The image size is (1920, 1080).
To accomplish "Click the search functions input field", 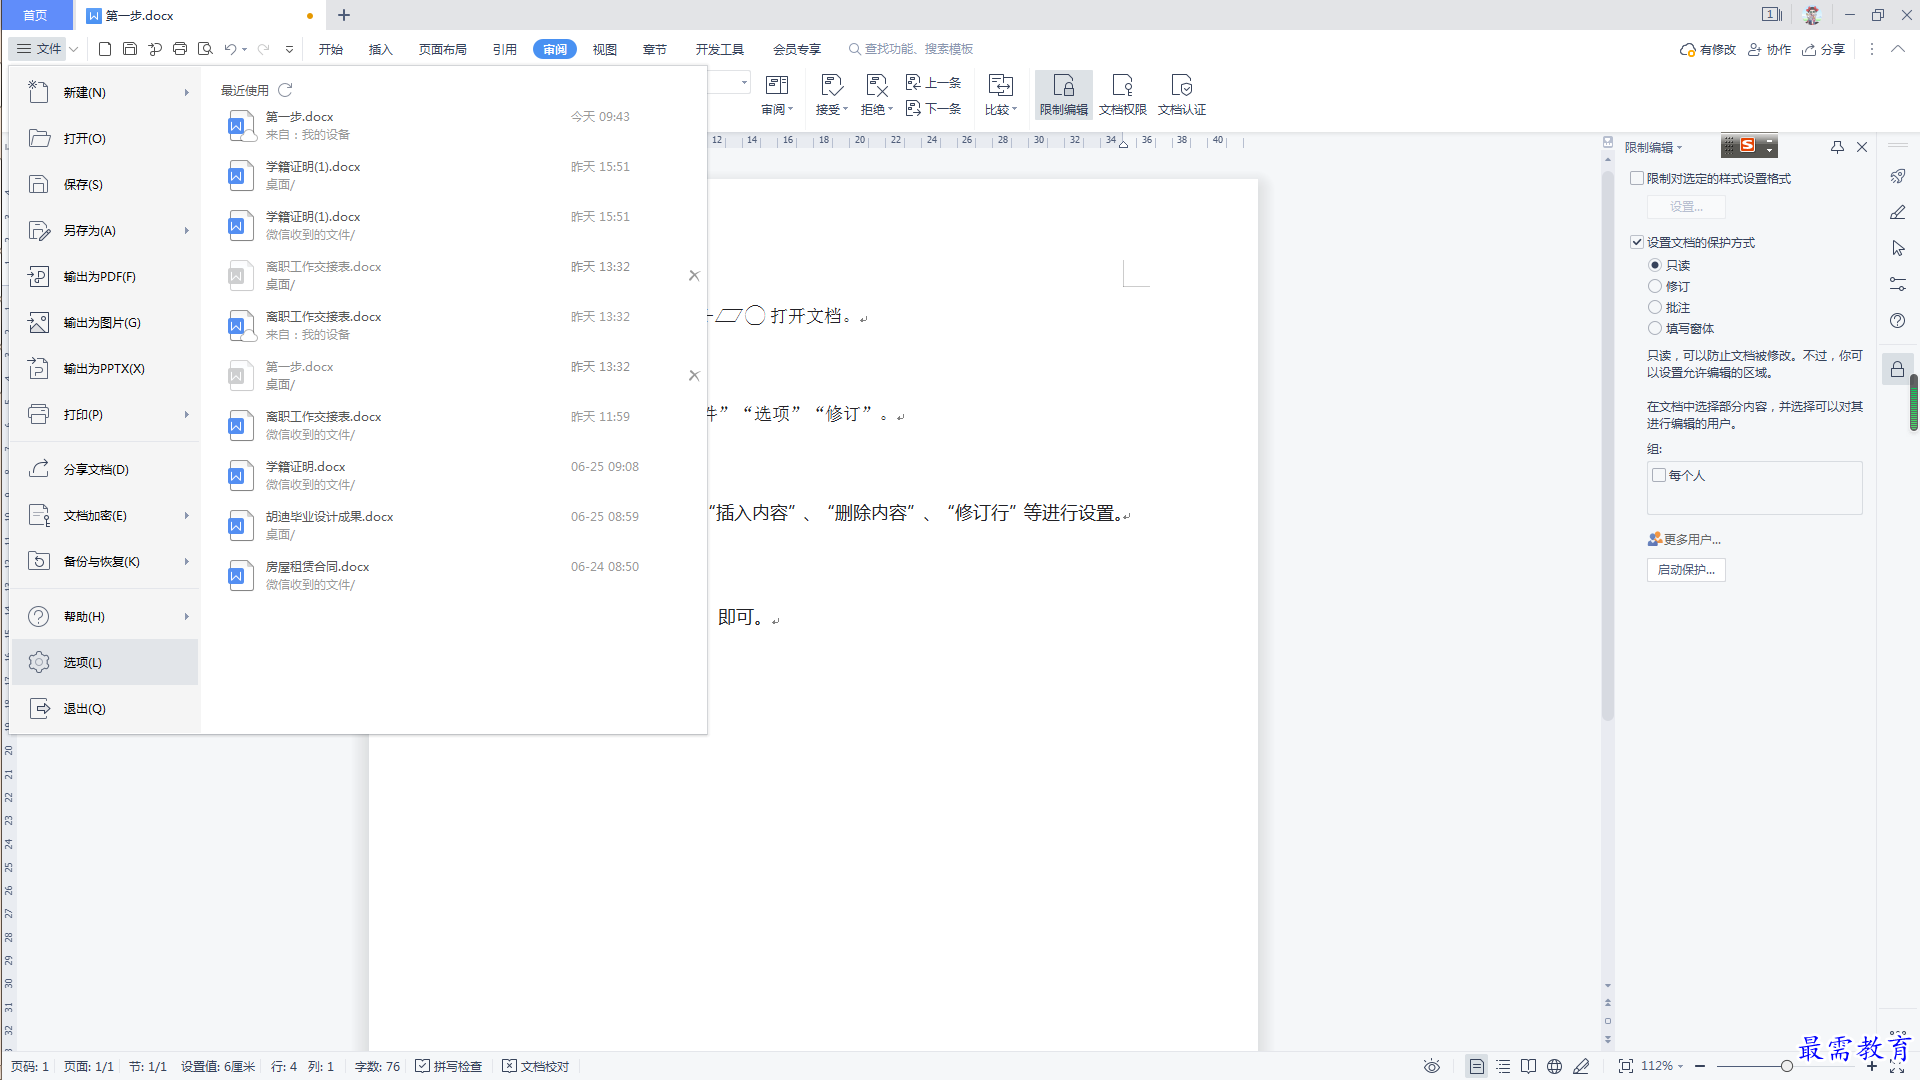I will (918, 49).
